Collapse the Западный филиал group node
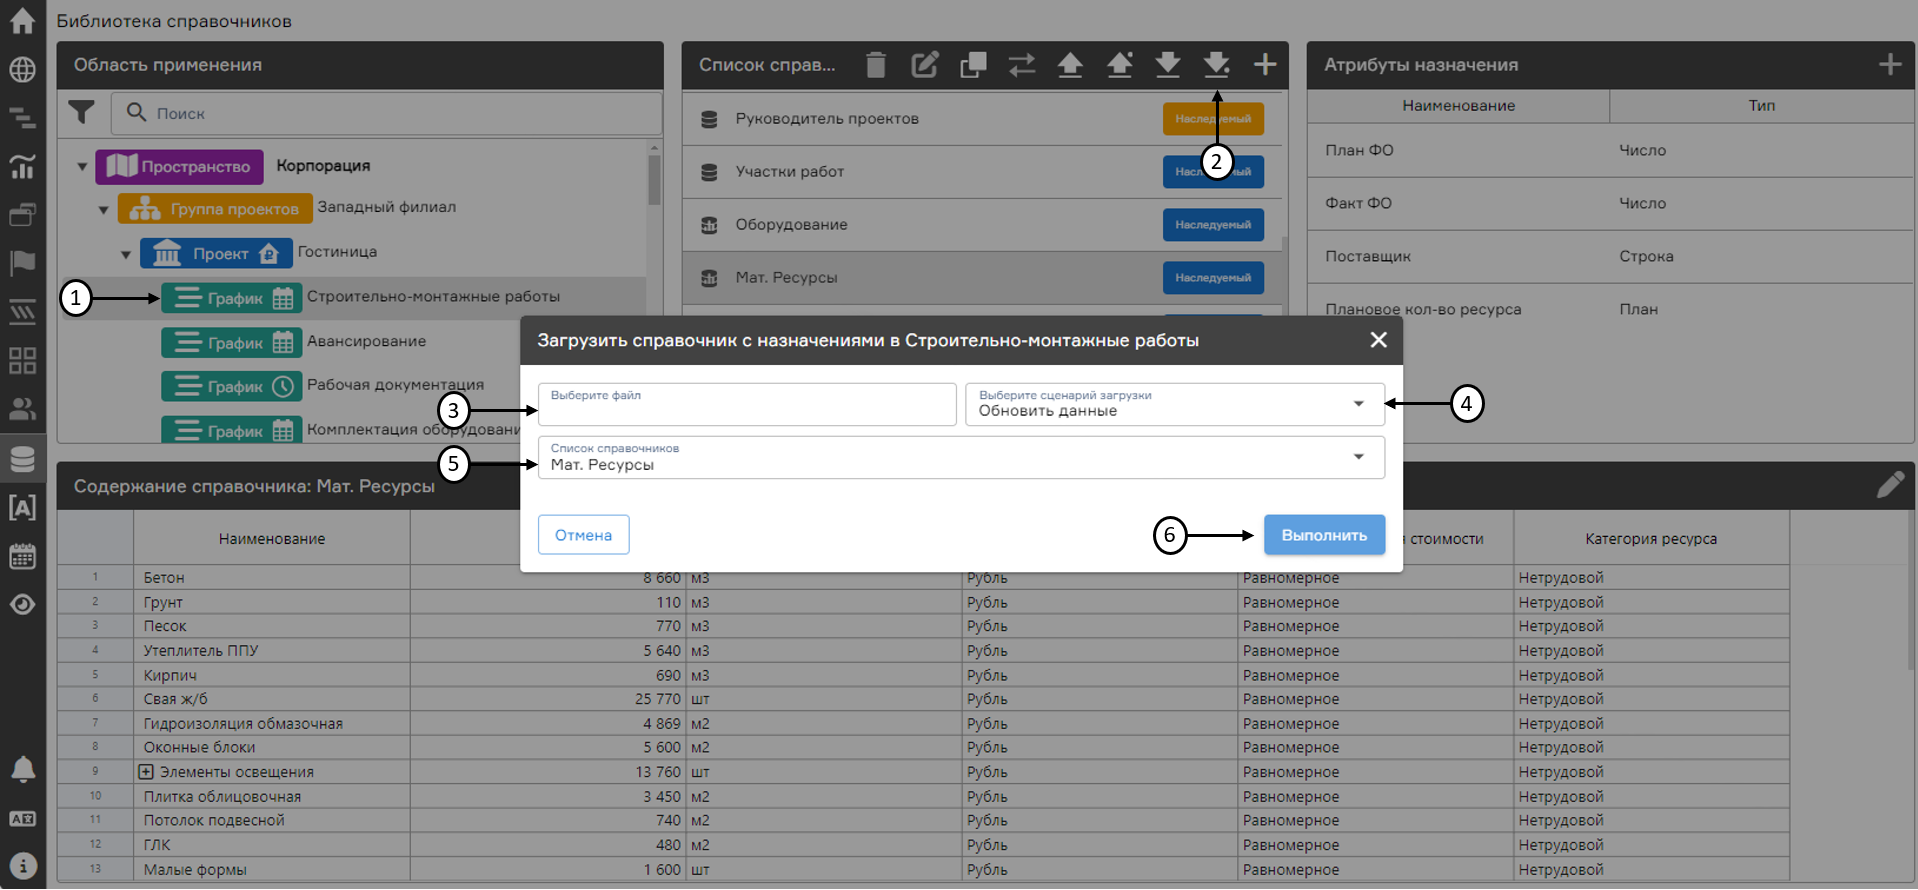The image size is (1918, 890). 103,210
